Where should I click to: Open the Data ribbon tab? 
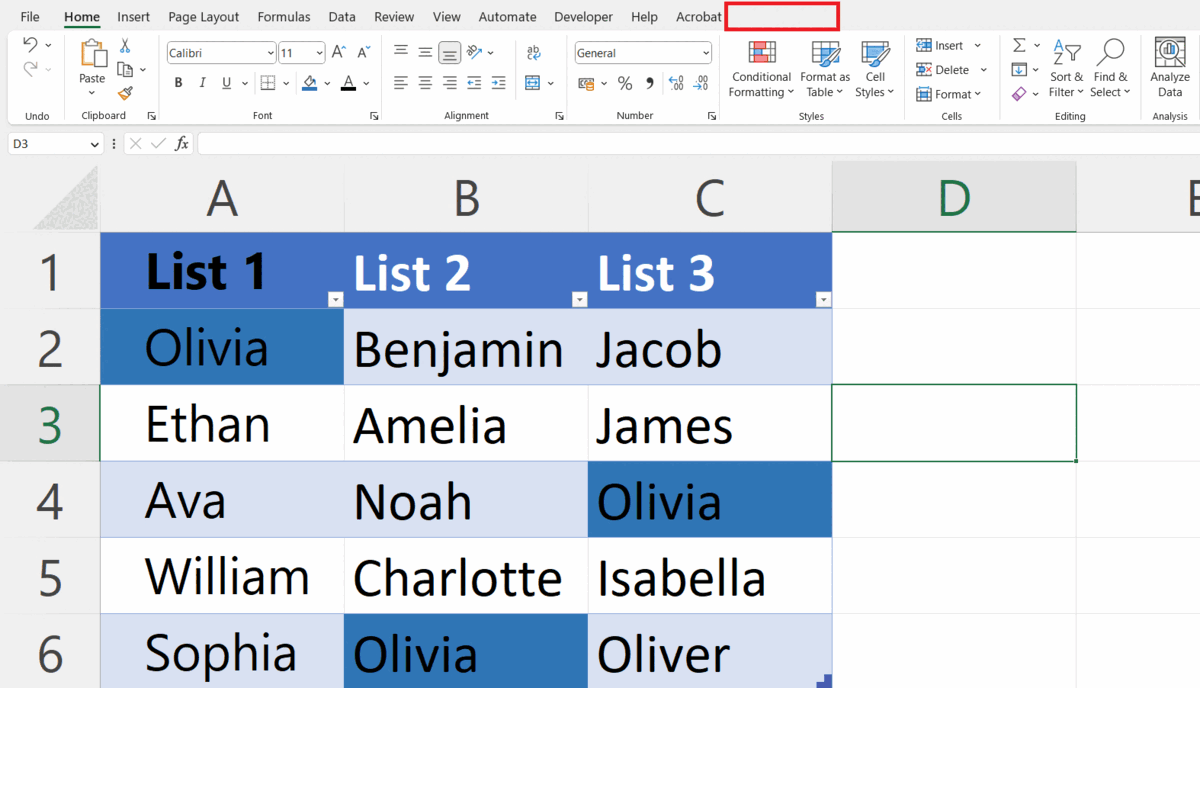click(x=341, y=16)
